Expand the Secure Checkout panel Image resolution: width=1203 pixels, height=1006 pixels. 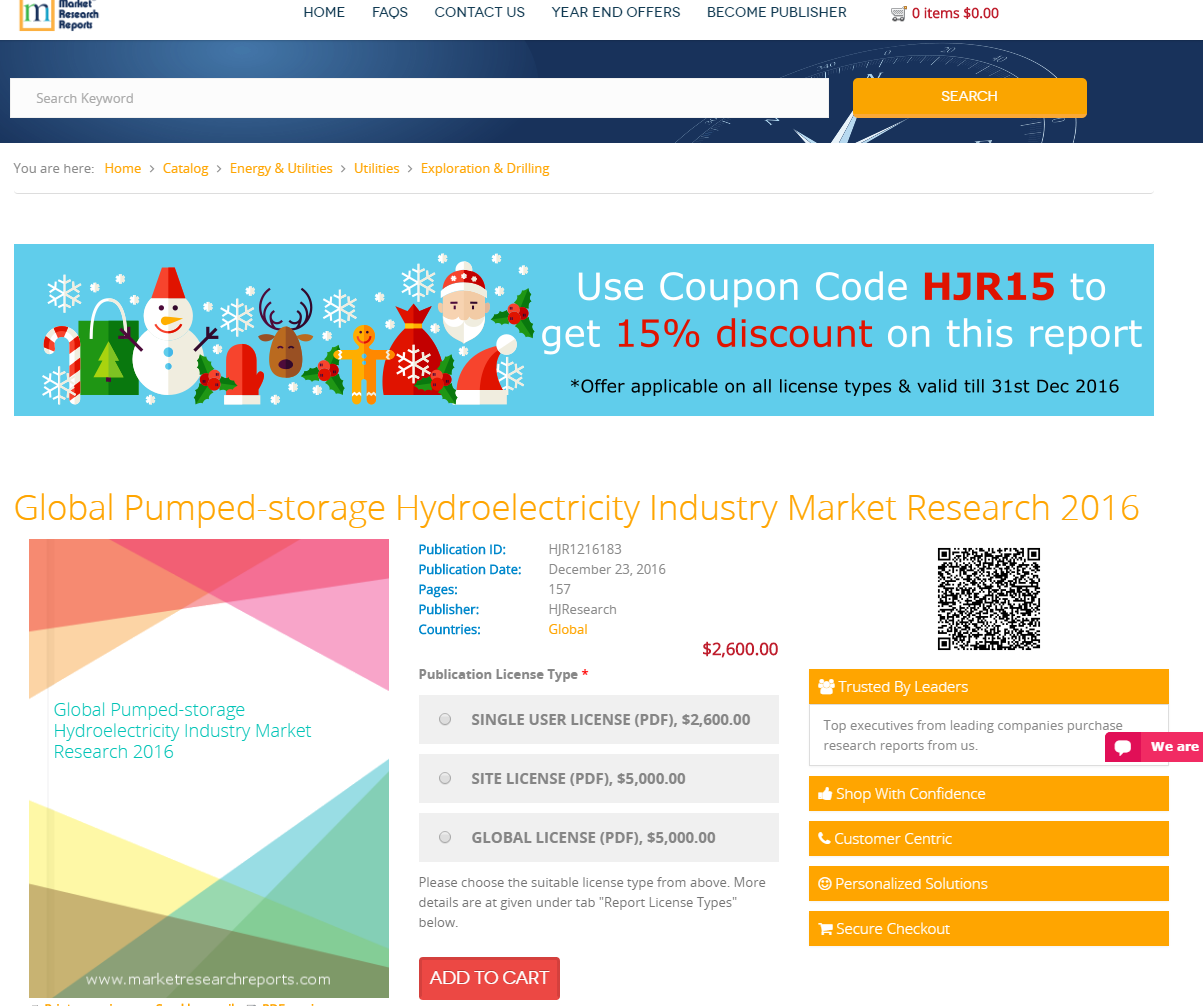coord(988,929)
